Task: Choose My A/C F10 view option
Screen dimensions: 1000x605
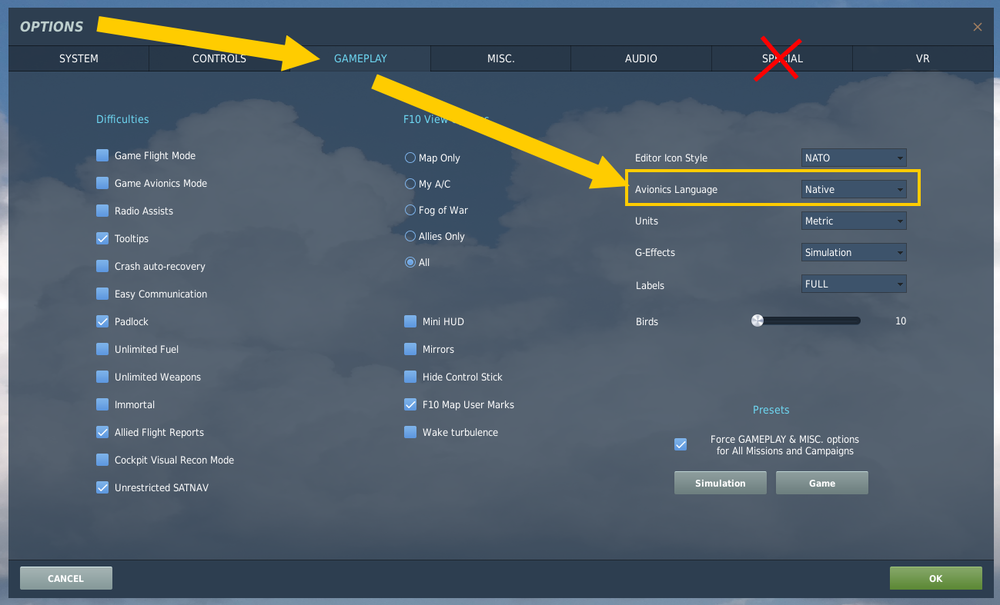Action: pos(410,184)
